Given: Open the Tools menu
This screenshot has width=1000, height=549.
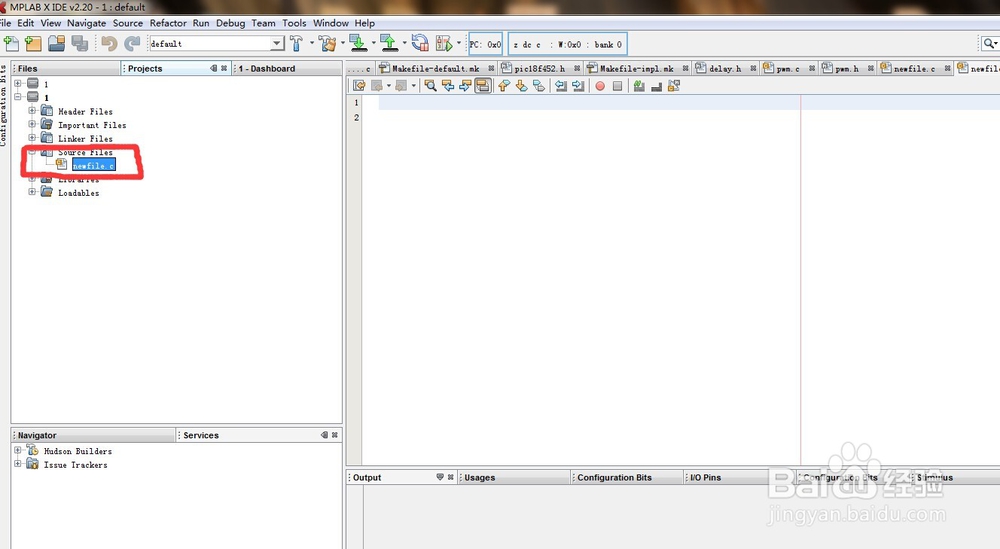Looking at the screenshot, I should [294, 23].
